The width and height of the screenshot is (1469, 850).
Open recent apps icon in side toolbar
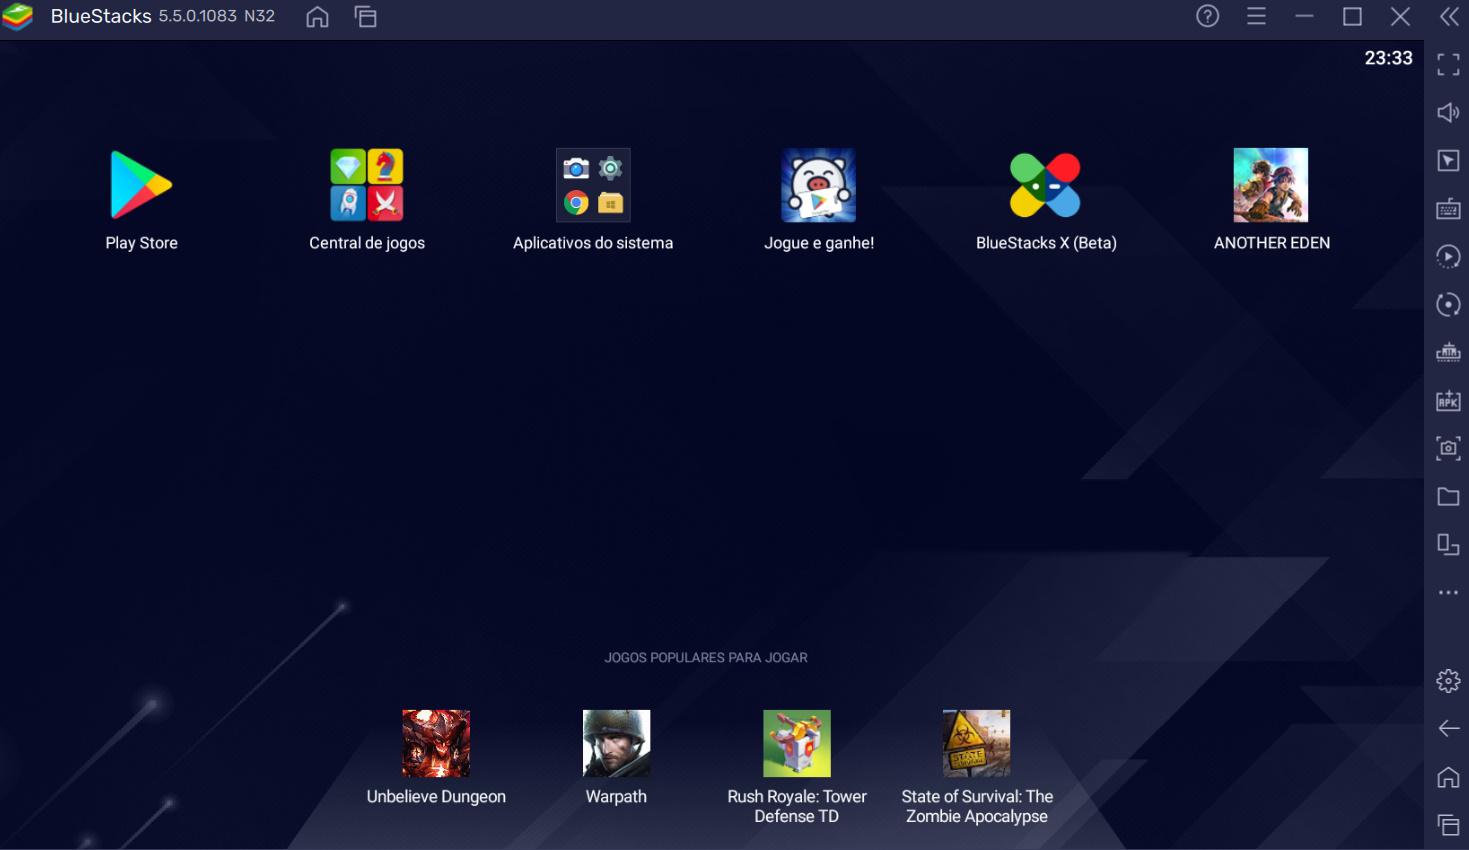(x=1448, y=825)
